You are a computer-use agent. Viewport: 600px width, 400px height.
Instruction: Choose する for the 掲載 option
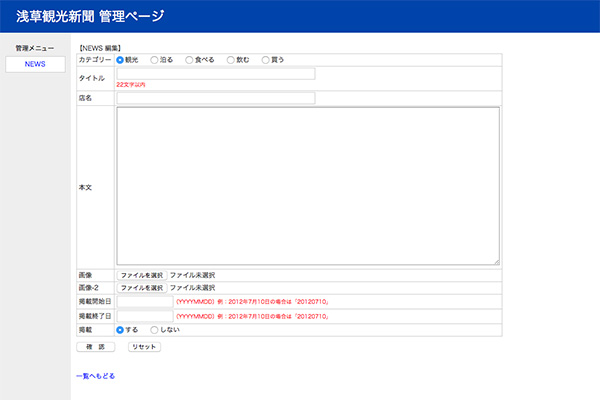coord(121,329)
